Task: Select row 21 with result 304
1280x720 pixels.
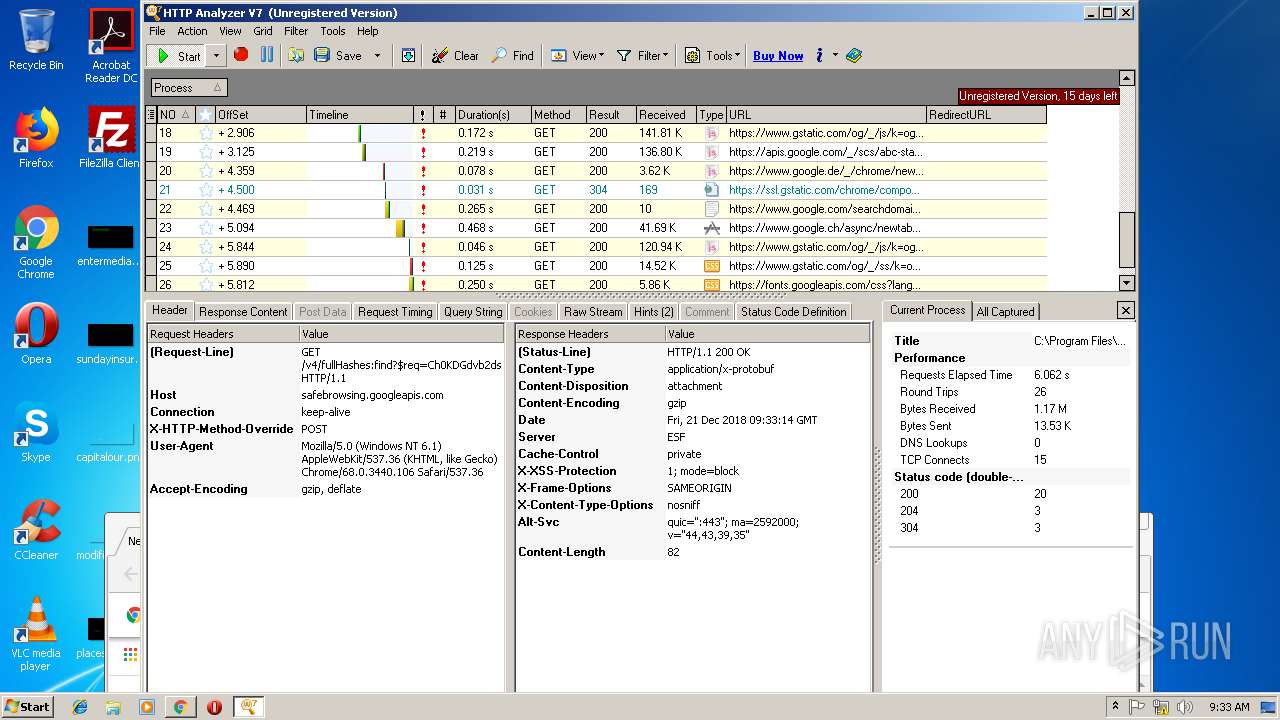Action: click(596, 190)
